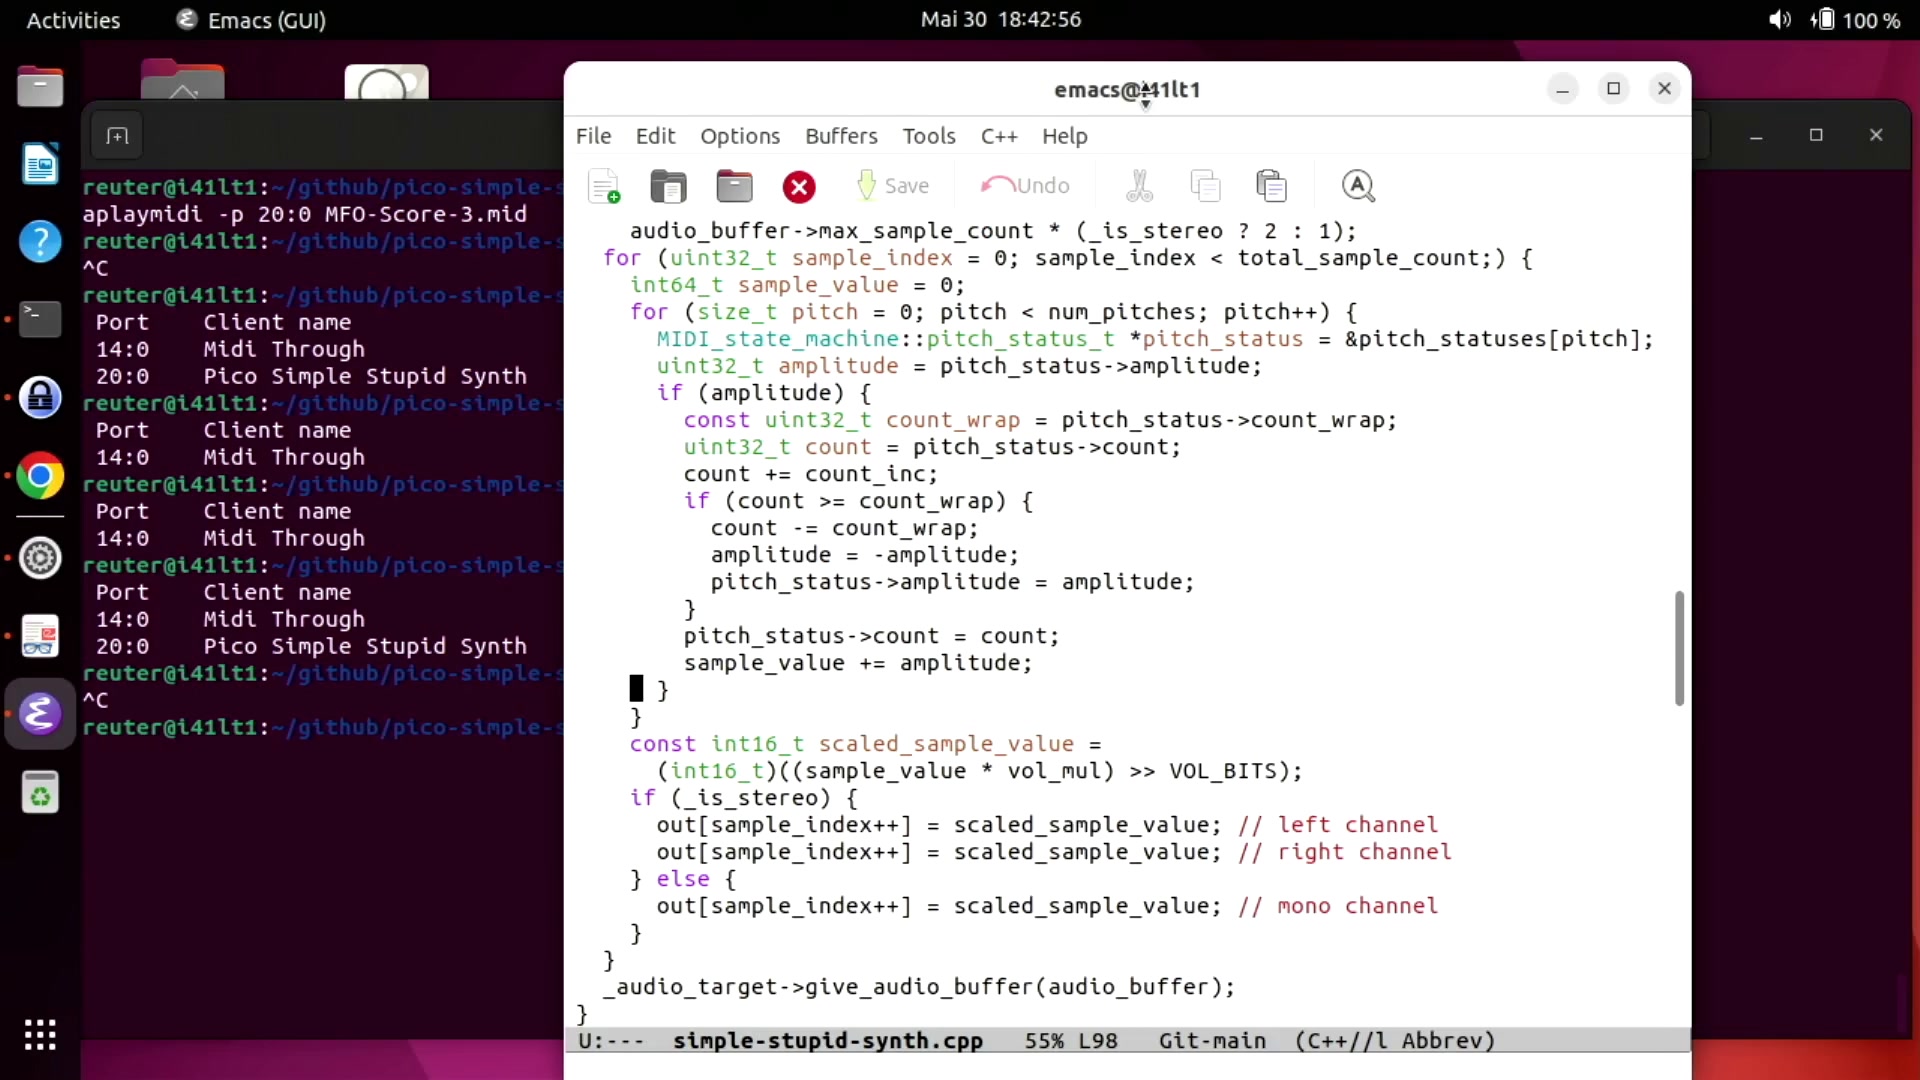Open the document viewer icon in dock

click(x=40, y=636)
